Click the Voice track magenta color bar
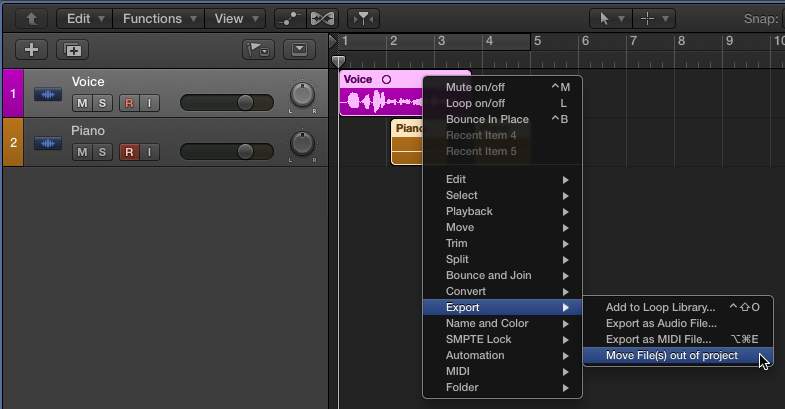The width and height of the screenshot is (785, 409). click(x=14, y=94)
